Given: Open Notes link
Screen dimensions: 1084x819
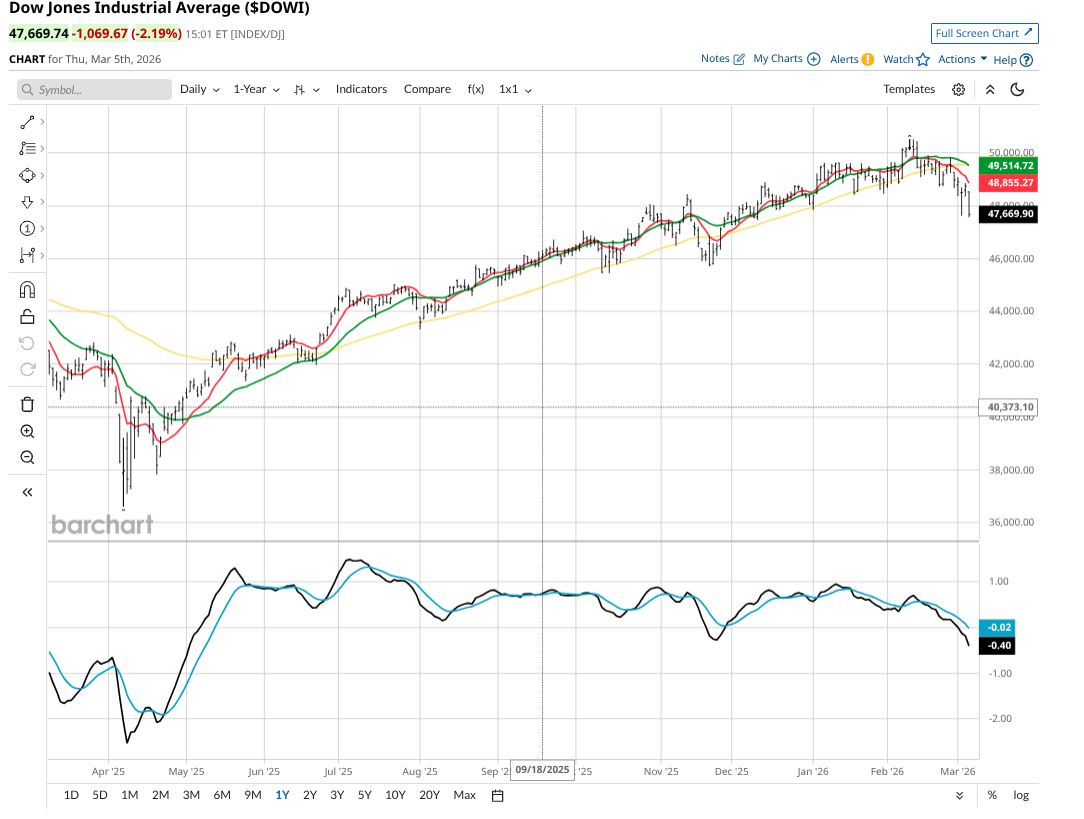Looking at the screenshot, I should tap(722, 59).
